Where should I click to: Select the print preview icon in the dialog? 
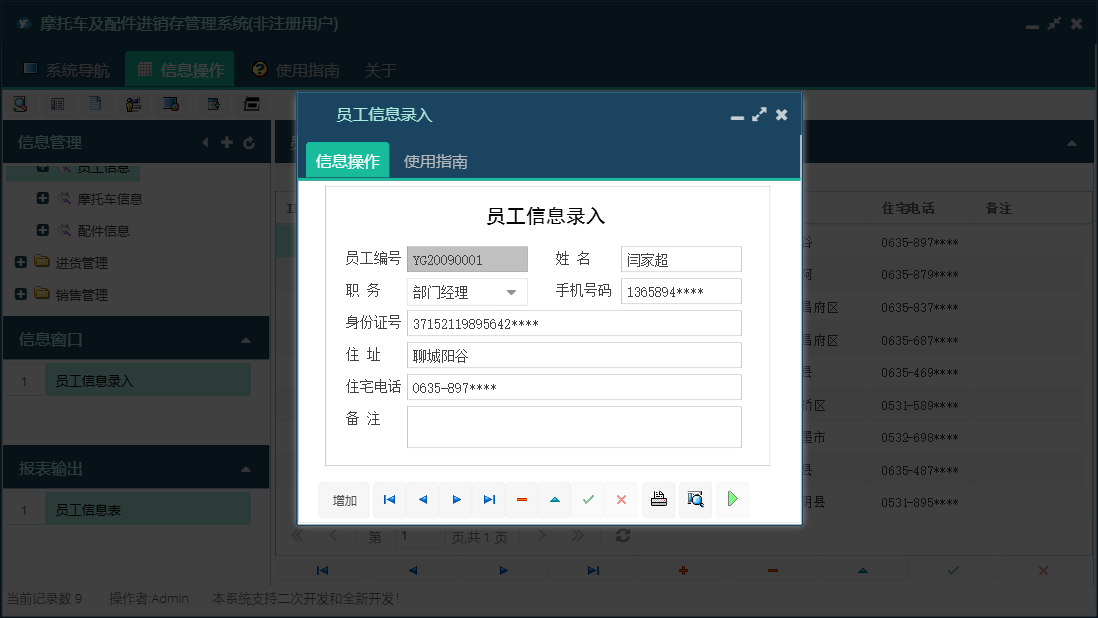[695, 499]
